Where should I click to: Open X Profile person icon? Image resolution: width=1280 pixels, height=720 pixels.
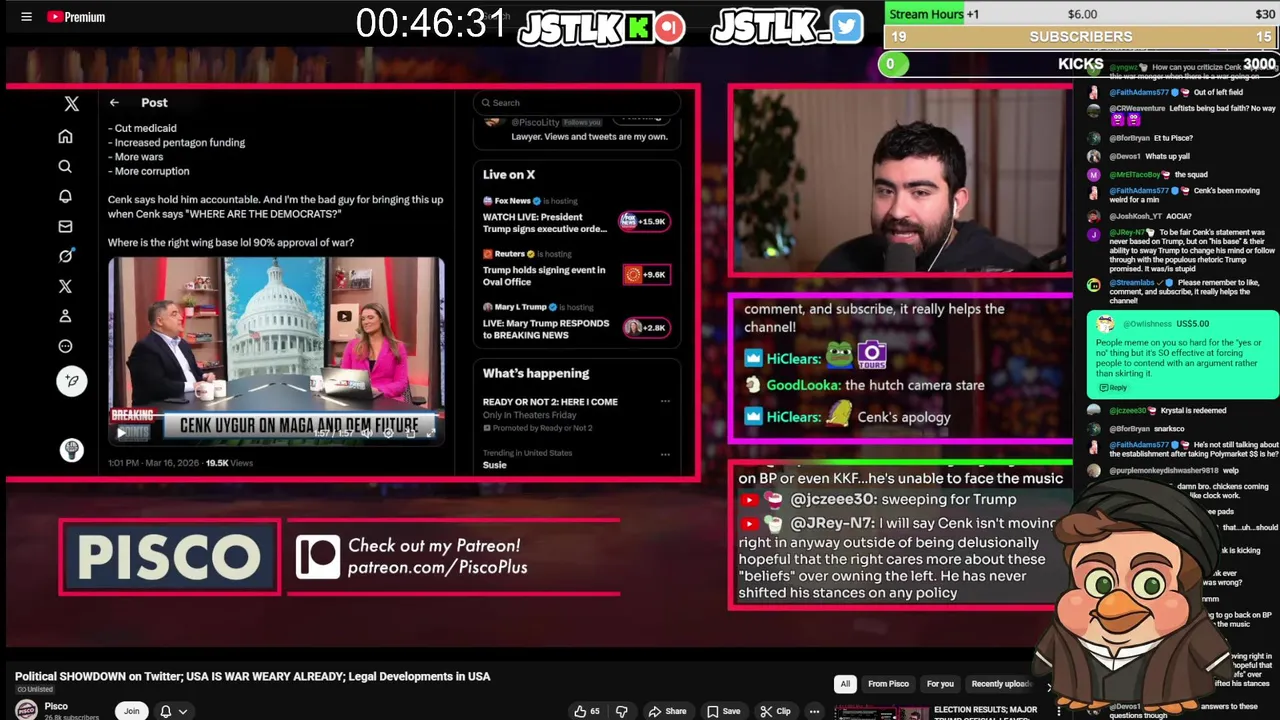coord(65,316)
